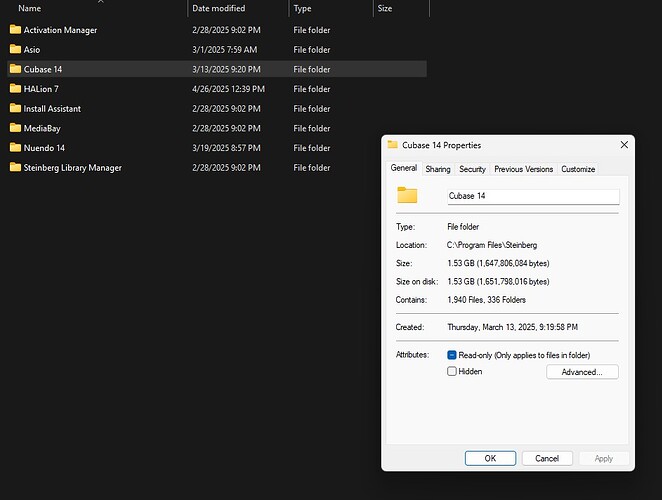The image size is (662, 500).
Task: Close the Cubase 14 Properties dialog
Action: (x=624, y=145)
